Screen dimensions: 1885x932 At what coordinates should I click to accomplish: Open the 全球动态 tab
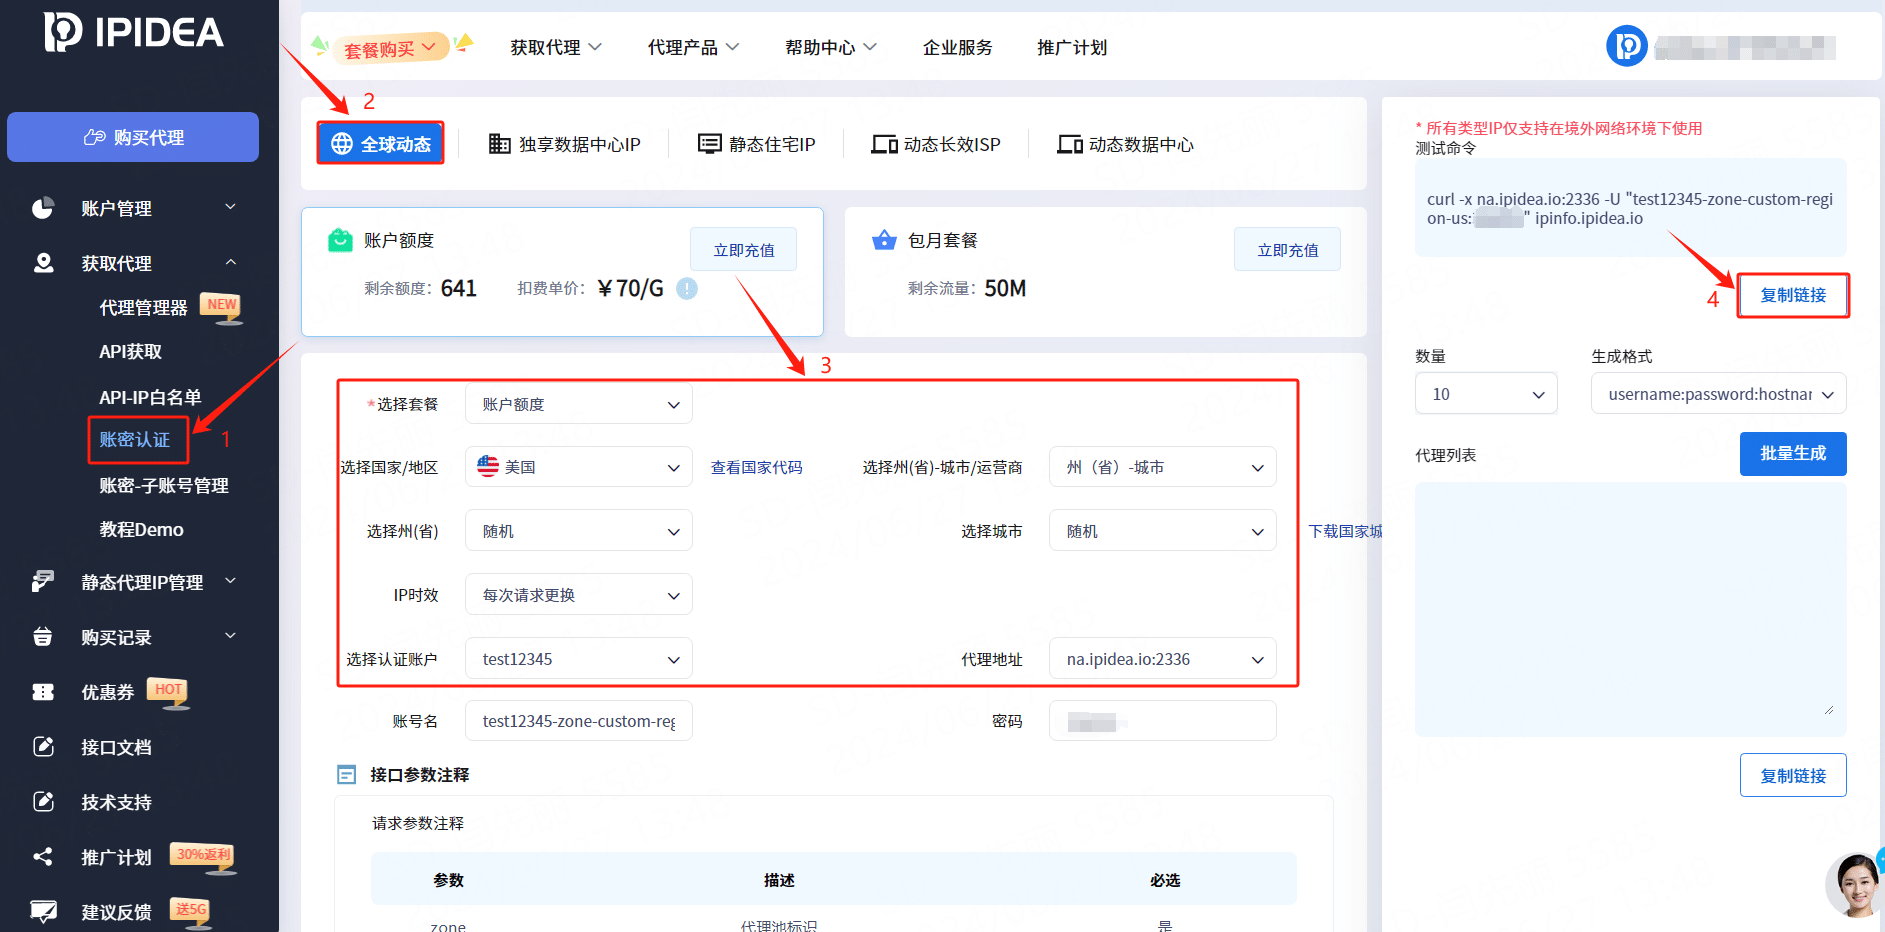click(381, 144)
